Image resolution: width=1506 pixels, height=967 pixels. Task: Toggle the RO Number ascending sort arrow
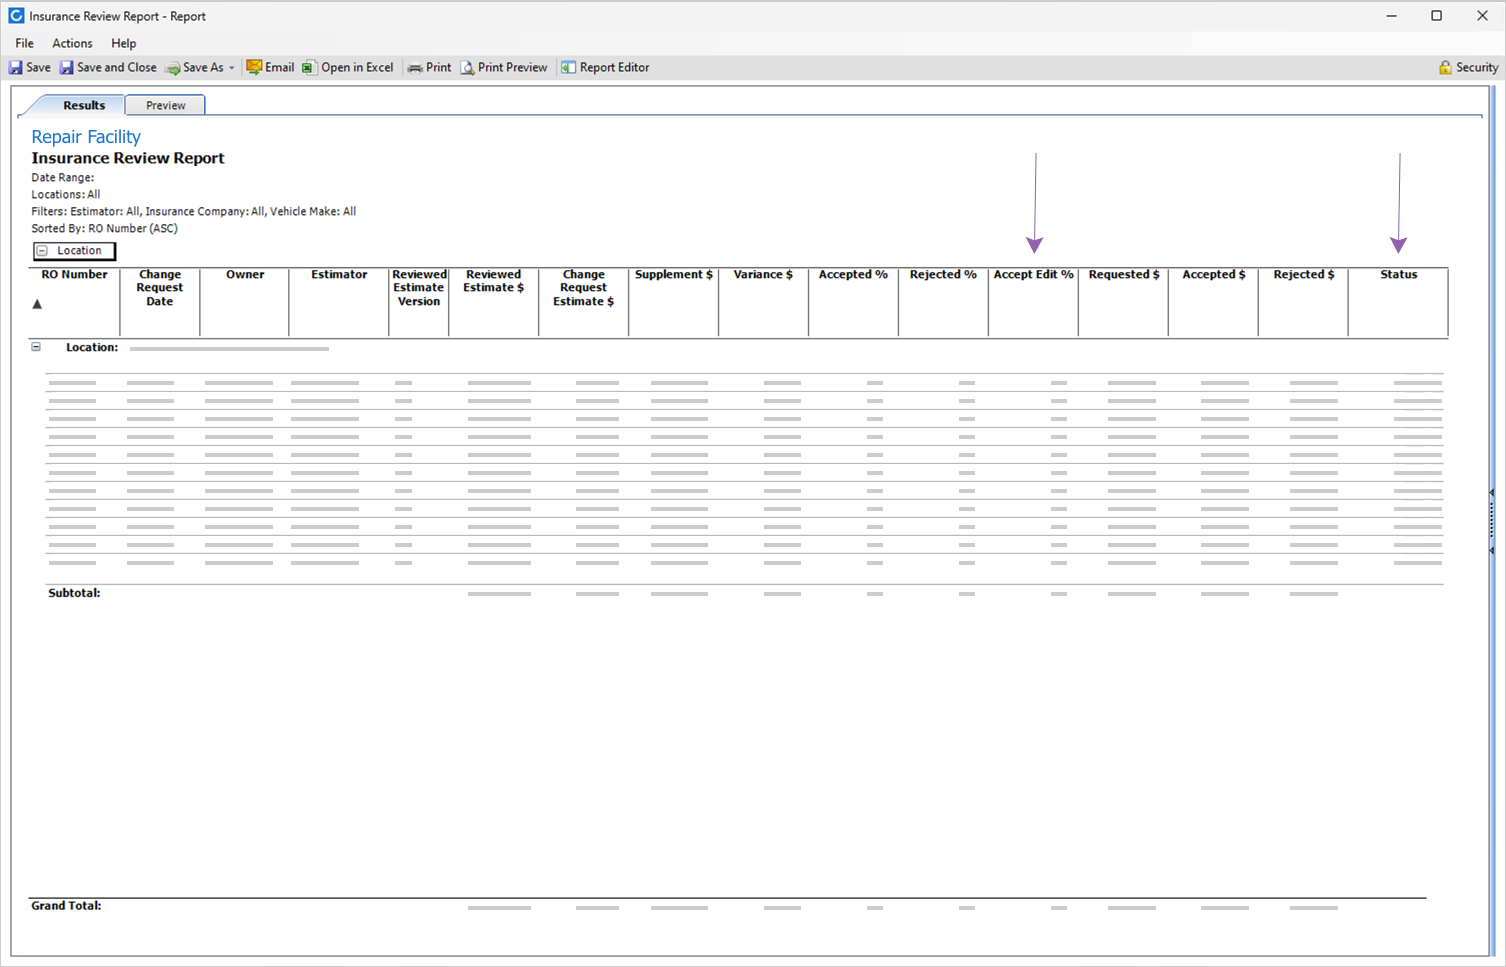tap(37, 304)
